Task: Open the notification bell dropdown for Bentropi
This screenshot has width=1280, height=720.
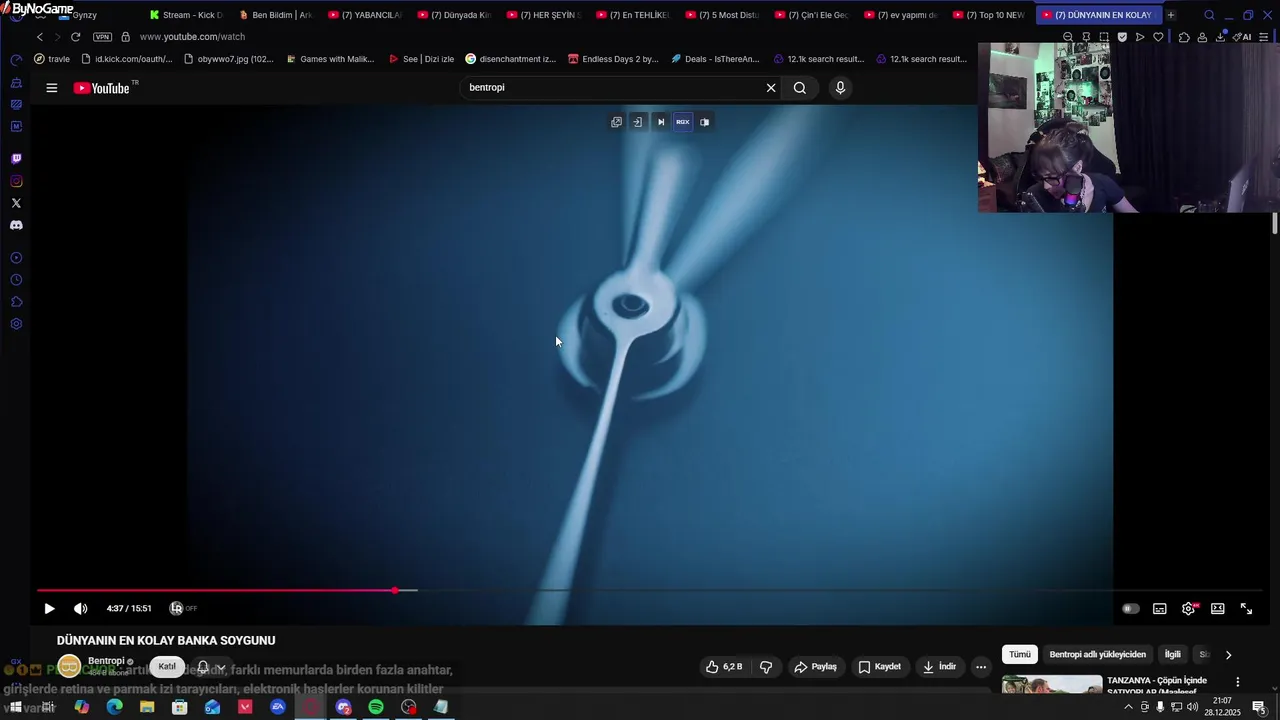Action: pyautogui.click(x=211, y=667)
